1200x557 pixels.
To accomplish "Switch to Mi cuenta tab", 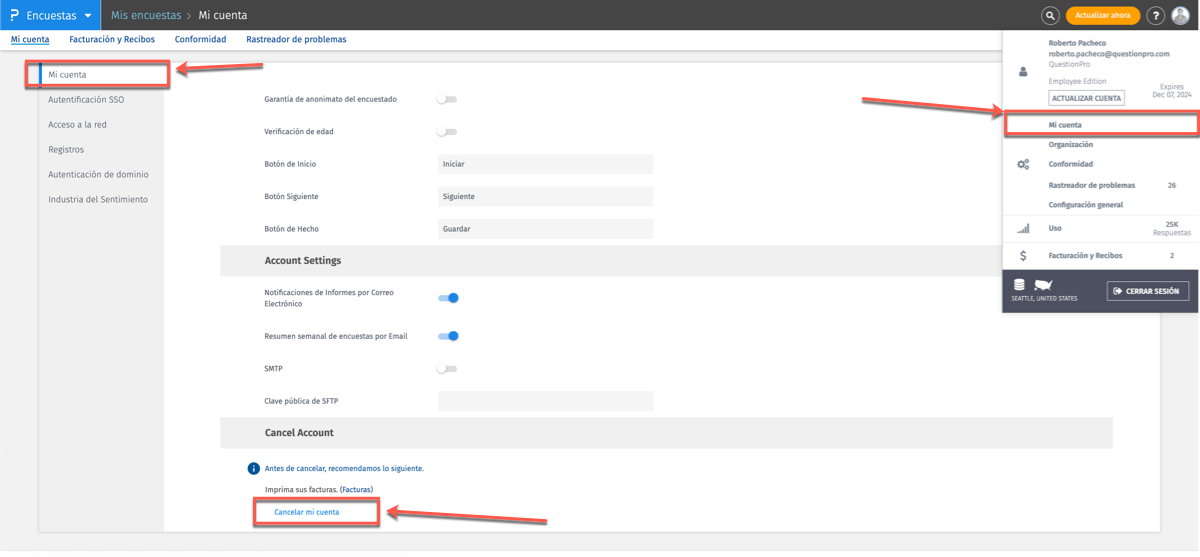I will 30,40.
